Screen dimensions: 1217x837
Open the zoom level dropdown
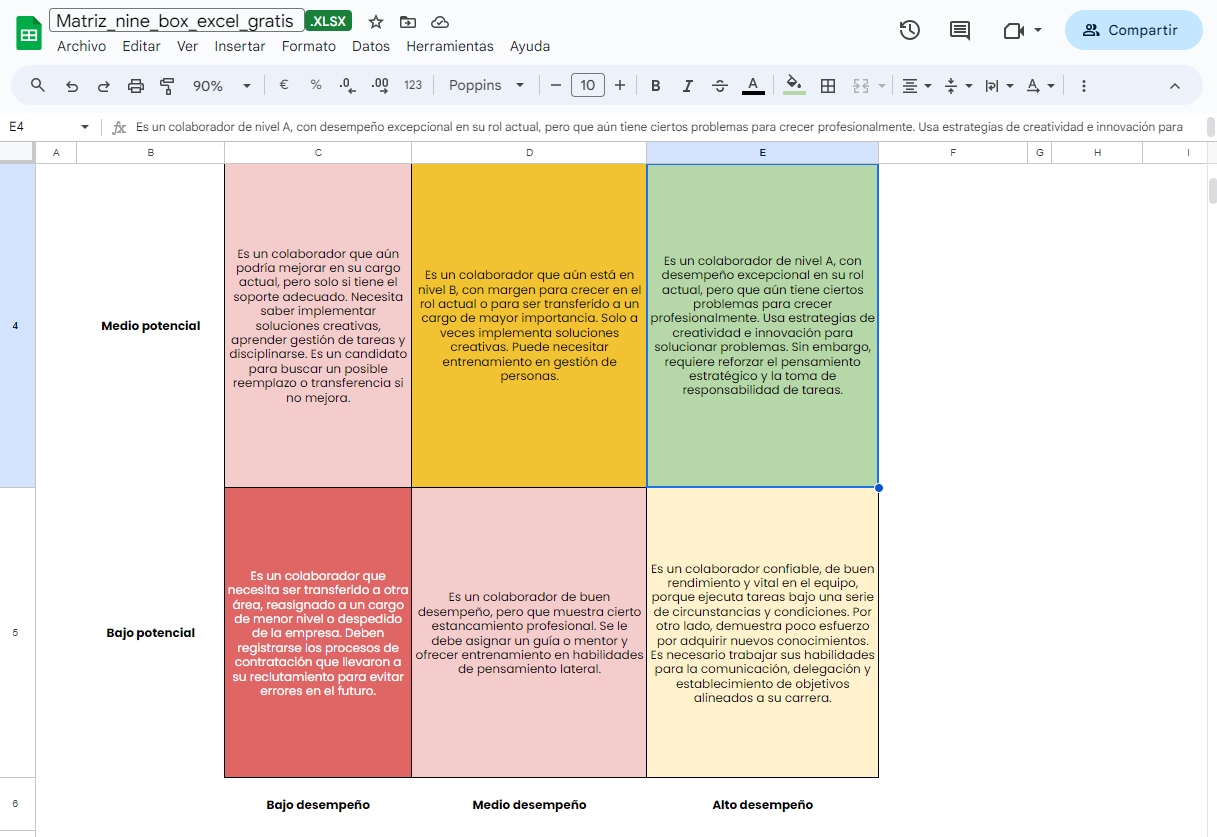[219, 85]
